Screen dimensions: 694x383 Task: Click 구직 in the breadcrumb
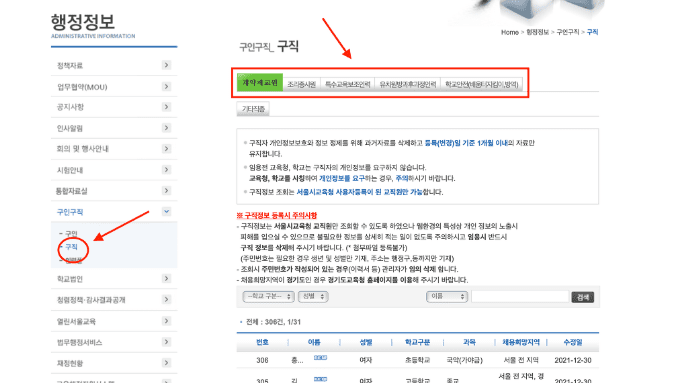(592, 32)
